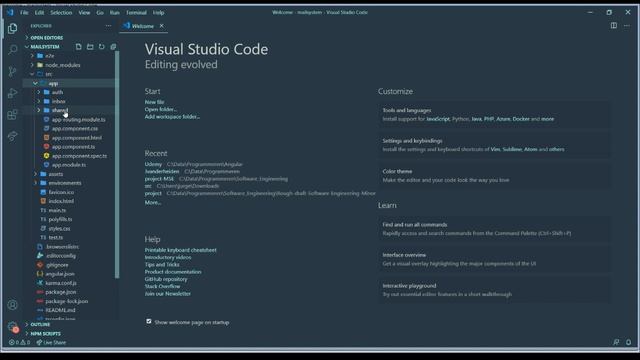The image size is (640, 360).
Task: Open the Source Control view icon
Action: coord(12,71)
